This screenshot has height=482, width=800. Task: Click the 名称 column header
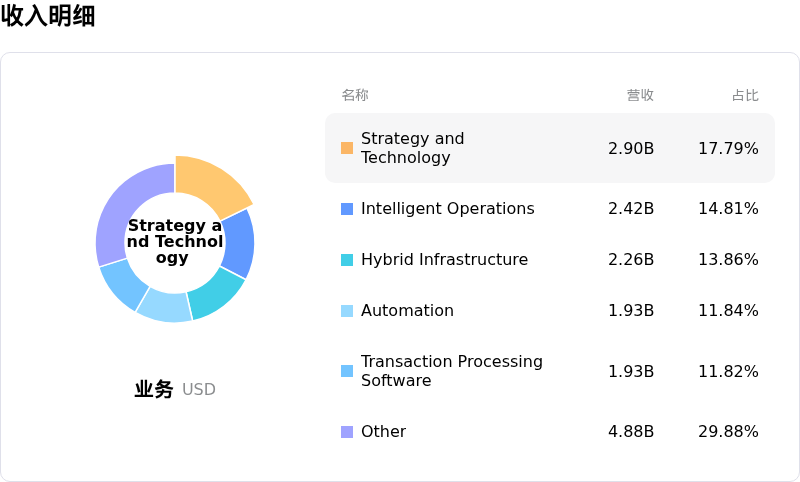(355, 95)
